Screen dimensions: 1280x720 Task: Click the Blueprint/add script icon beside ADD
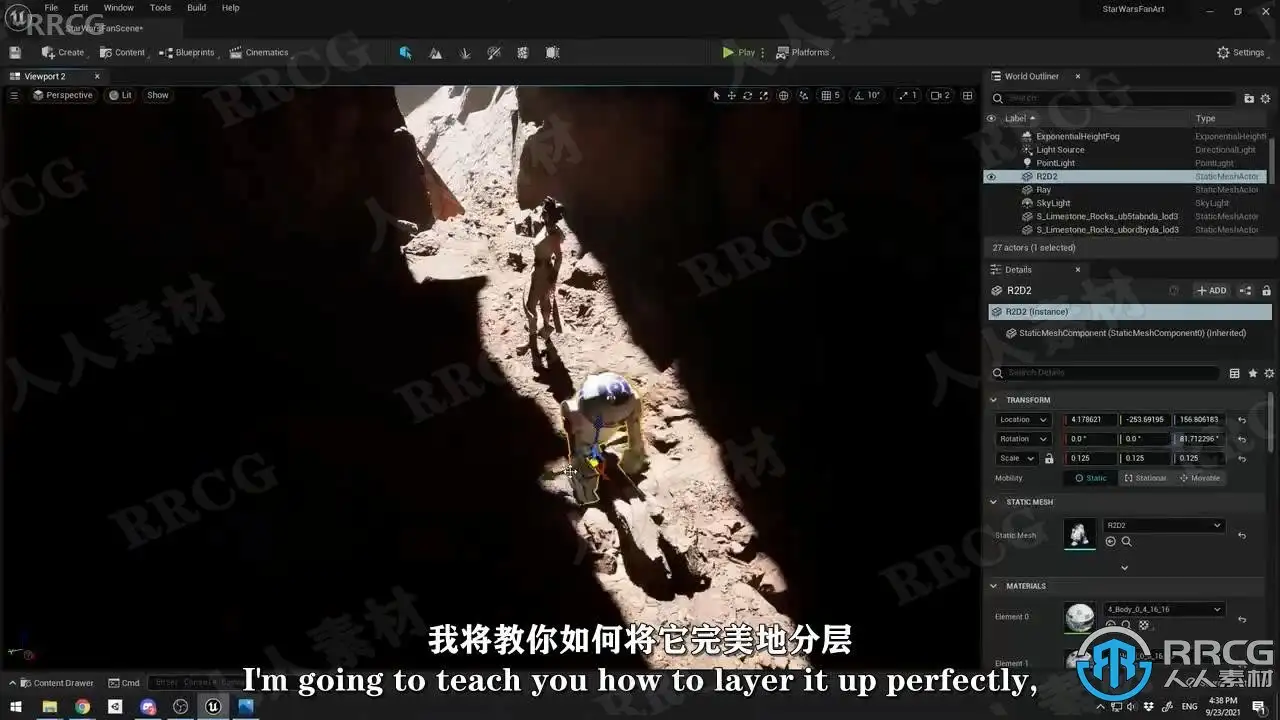tap(1245, 290)
